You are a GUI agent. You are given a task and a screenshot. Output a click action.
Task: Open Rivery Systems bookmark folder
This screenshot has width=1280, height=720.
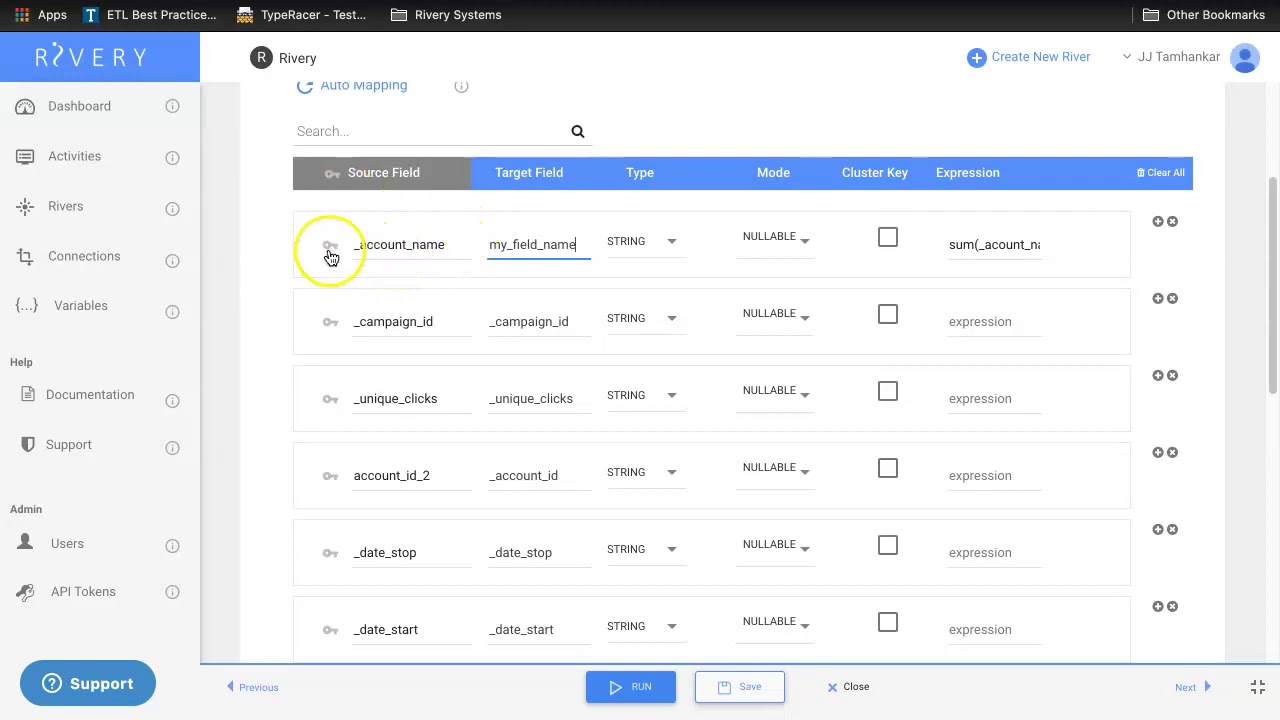(x=446, y=15)
